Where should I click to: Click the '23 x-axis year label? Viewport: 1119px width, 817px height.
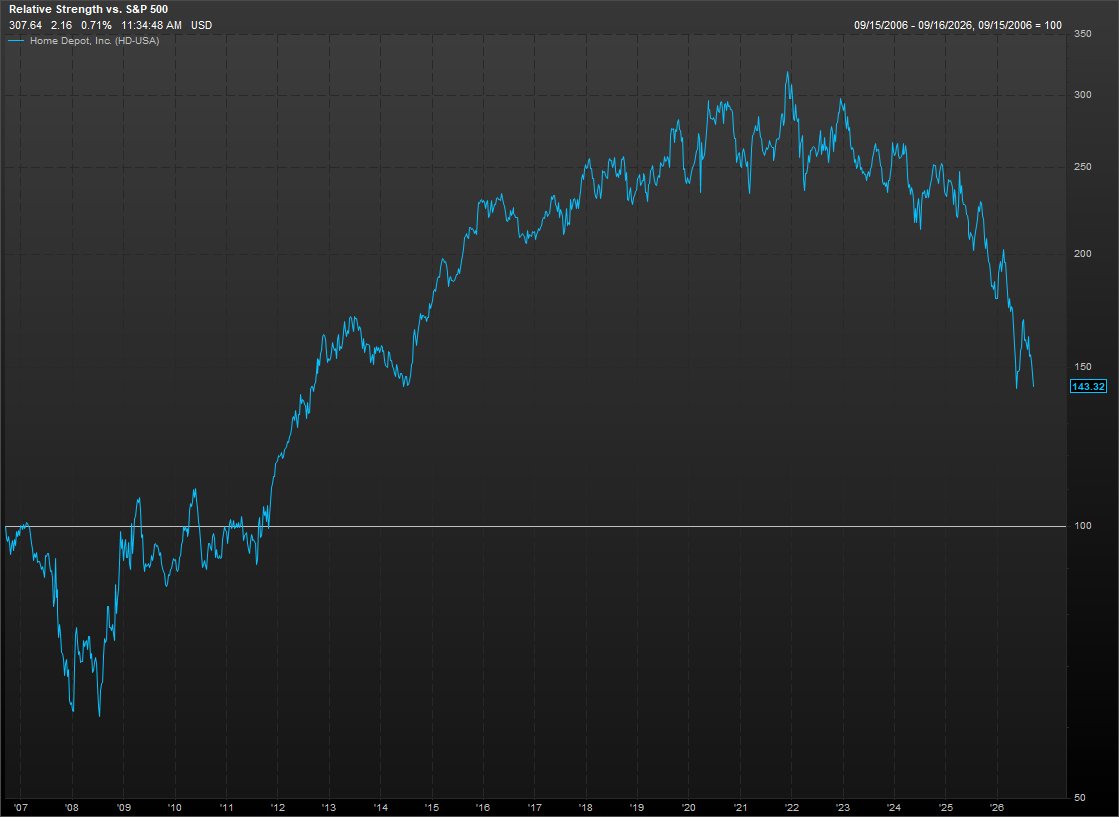point(843,808)
